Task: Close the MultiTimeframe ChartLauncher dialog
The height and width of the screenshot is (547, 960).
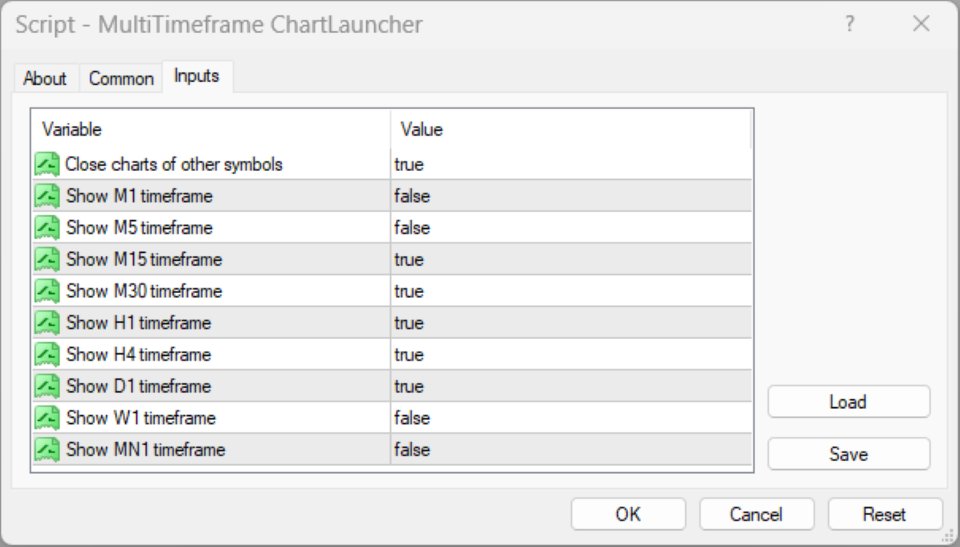Action: pyautogui.click(x=921, y=24)
